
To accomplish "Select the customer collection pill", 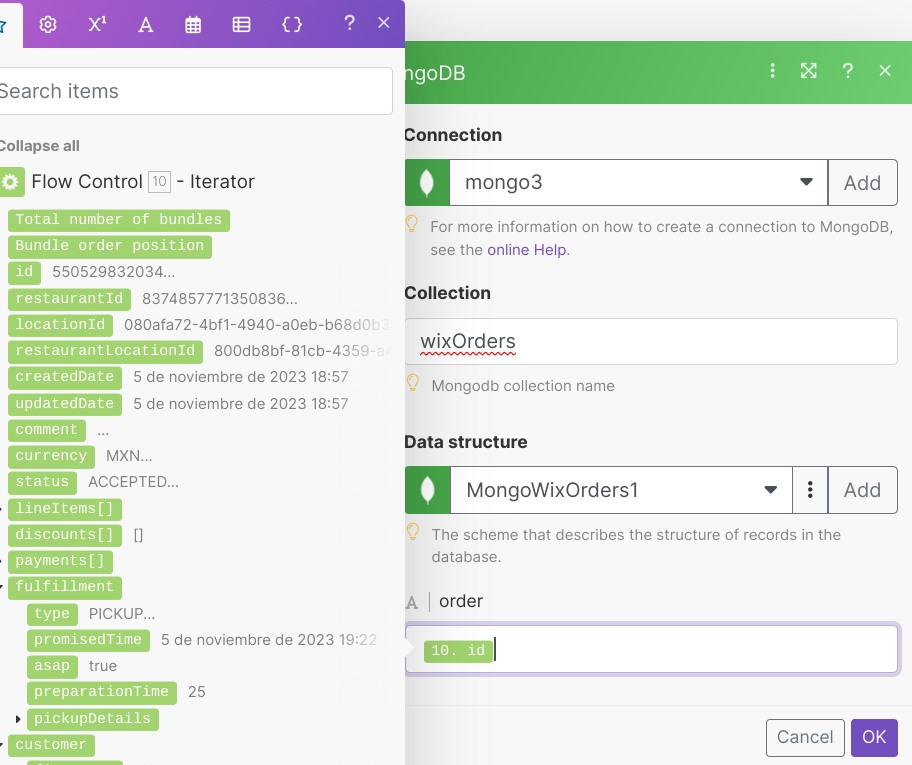I will 51,746.
